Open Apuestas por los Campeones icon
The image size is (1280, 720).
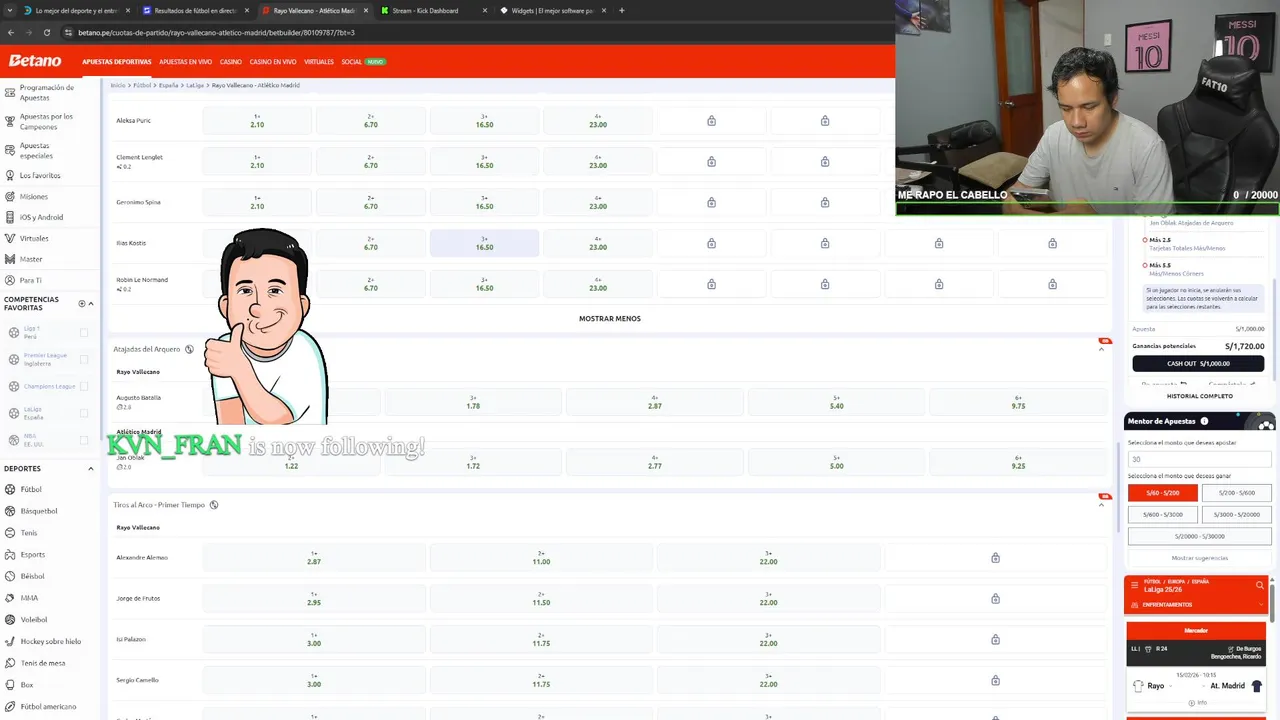pyautogui.click(x=10, y=121)
